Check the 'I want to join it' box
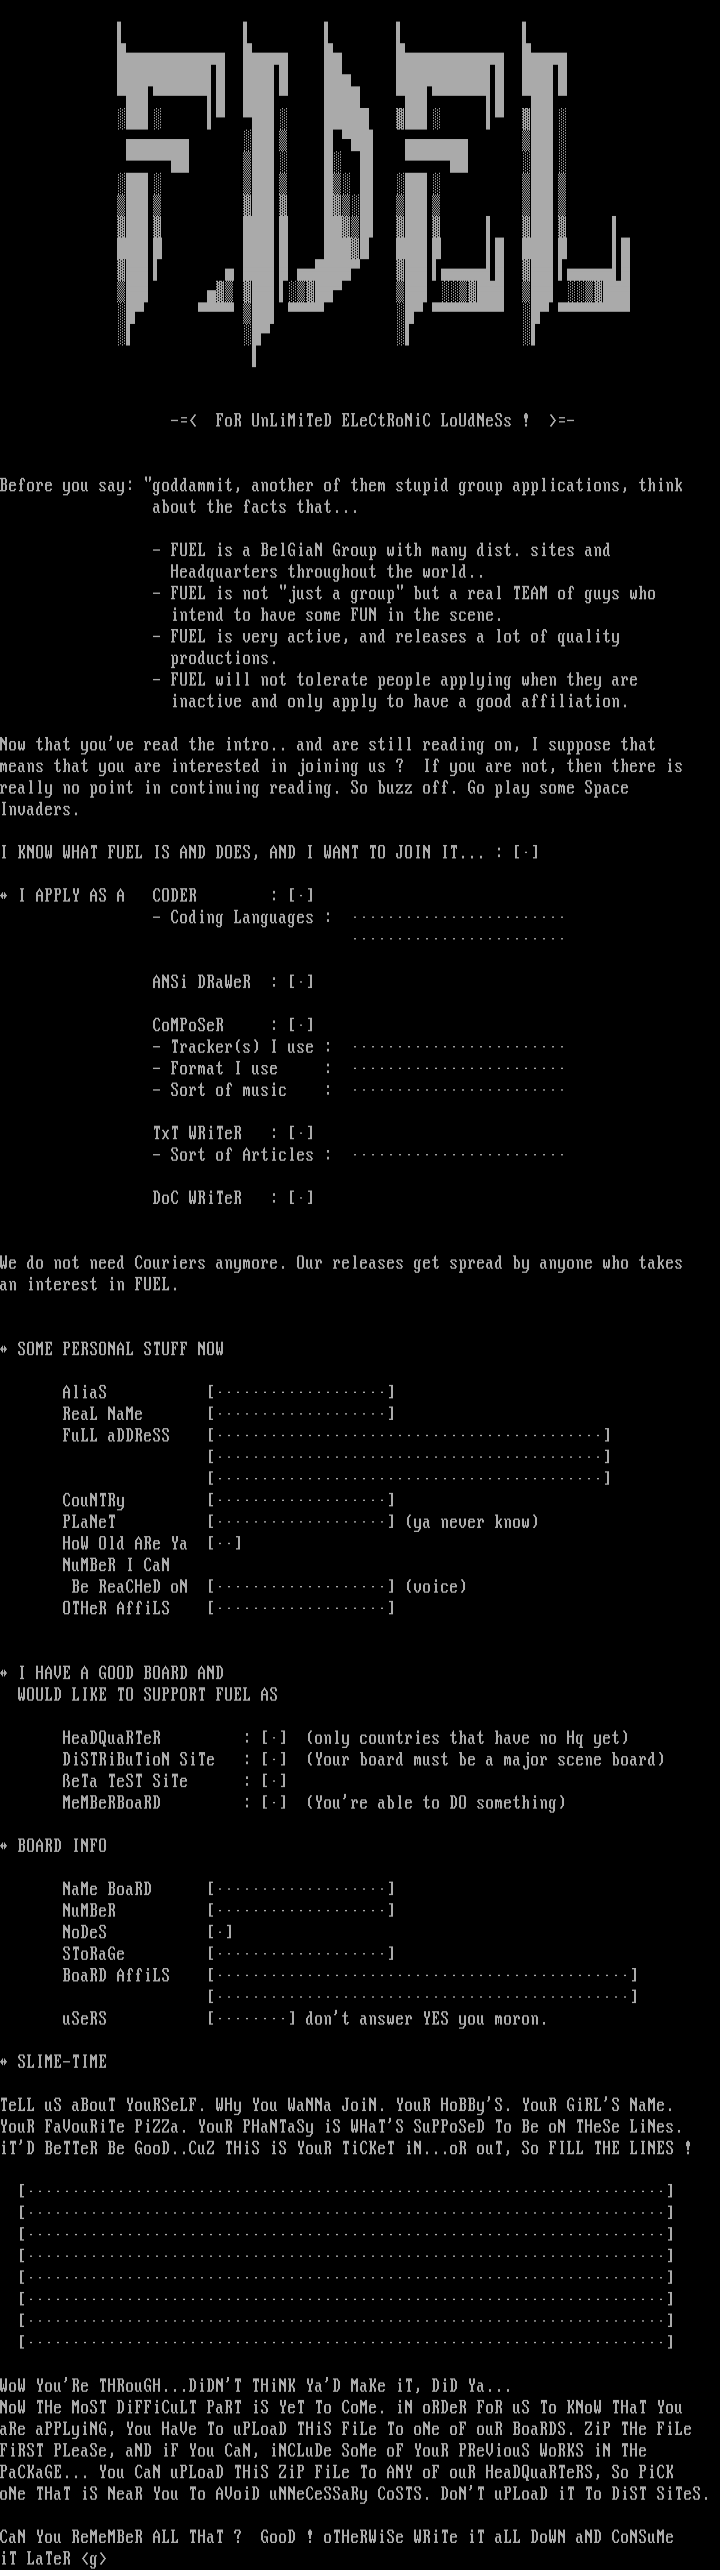This screenshot has height=2570, width=720. (526, 852)
